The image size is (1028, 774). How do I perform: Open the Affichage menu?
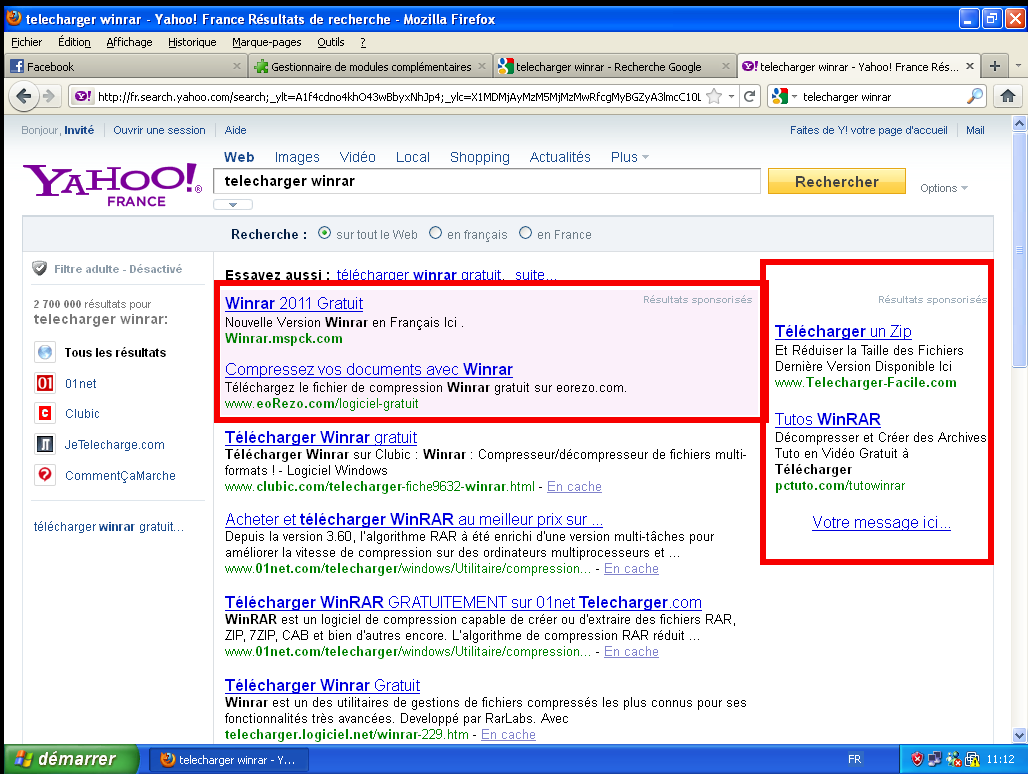(x=129, y=42)
